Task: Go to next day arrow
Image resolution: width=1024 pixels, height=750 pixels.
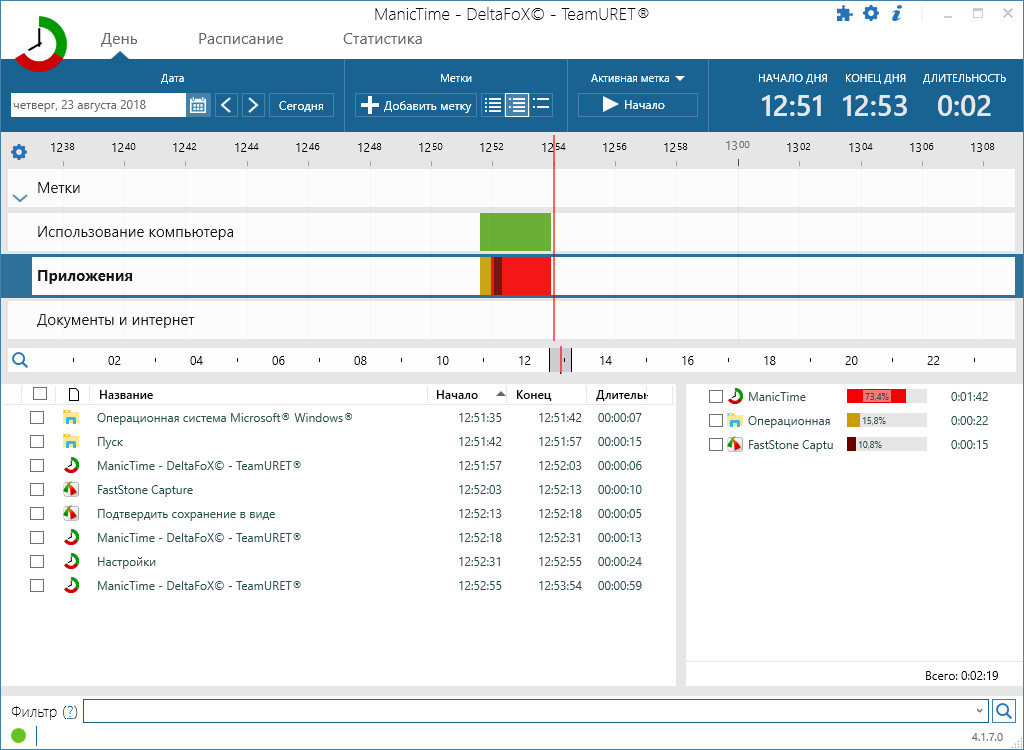Action: tap(253, 105)
